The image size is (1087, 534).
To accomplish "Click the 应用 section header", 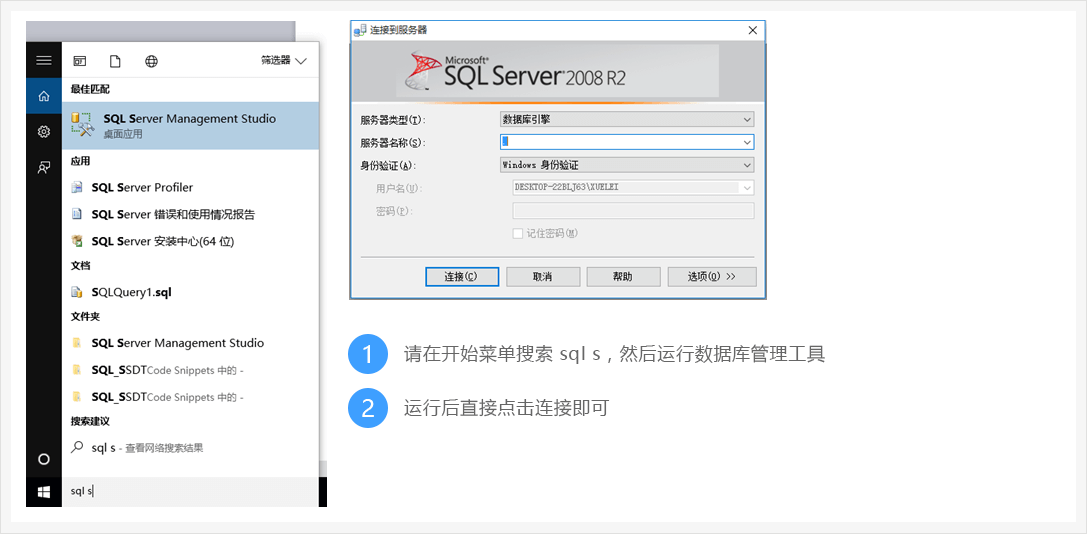I will point(80,161).
